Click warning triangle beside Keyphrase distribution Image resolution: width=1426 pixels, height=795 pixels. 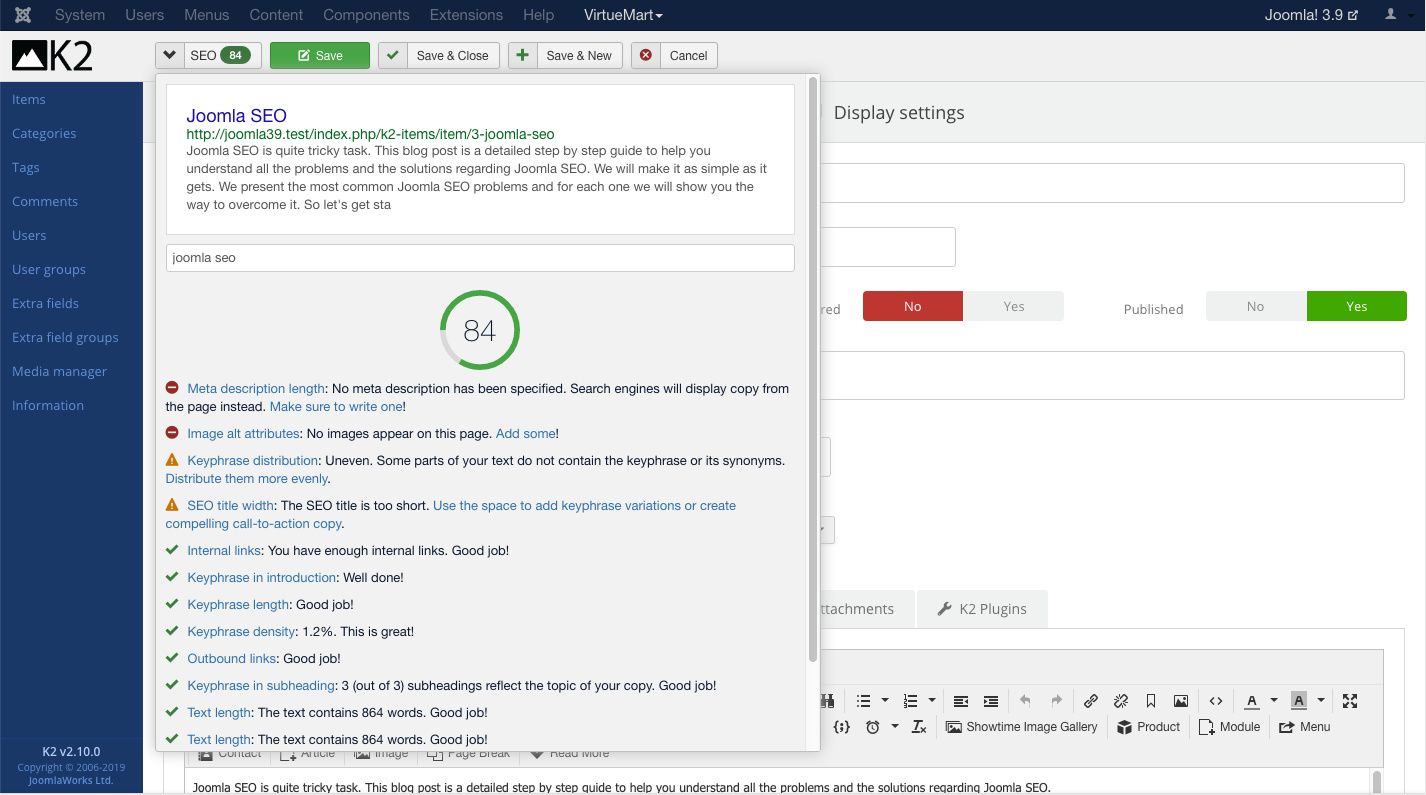(x=172, y=460)
